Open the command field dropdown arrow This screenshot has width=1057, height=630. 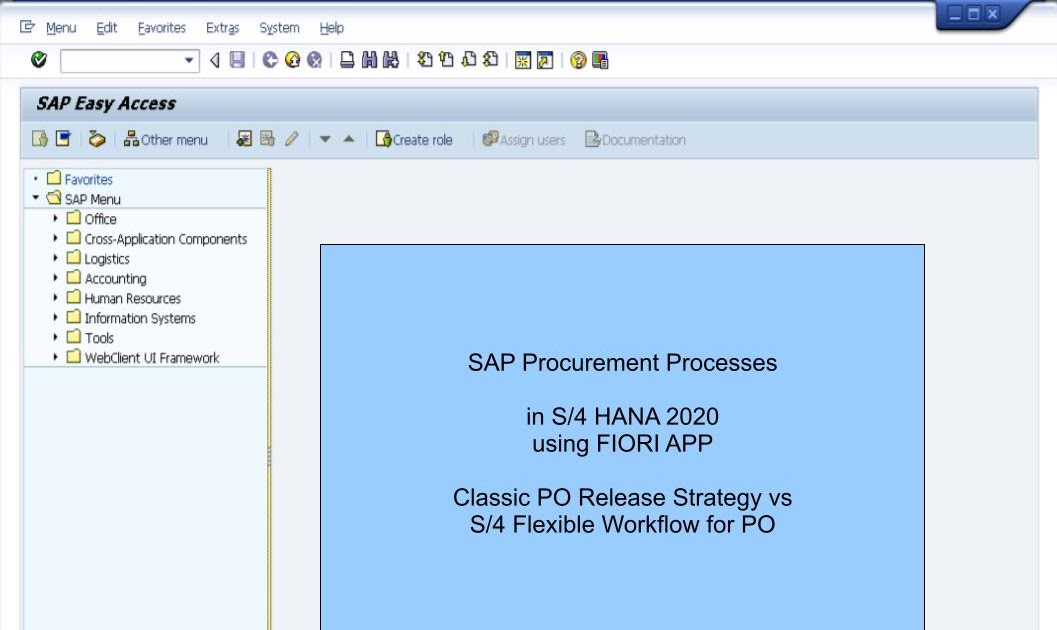coord(188,61)
